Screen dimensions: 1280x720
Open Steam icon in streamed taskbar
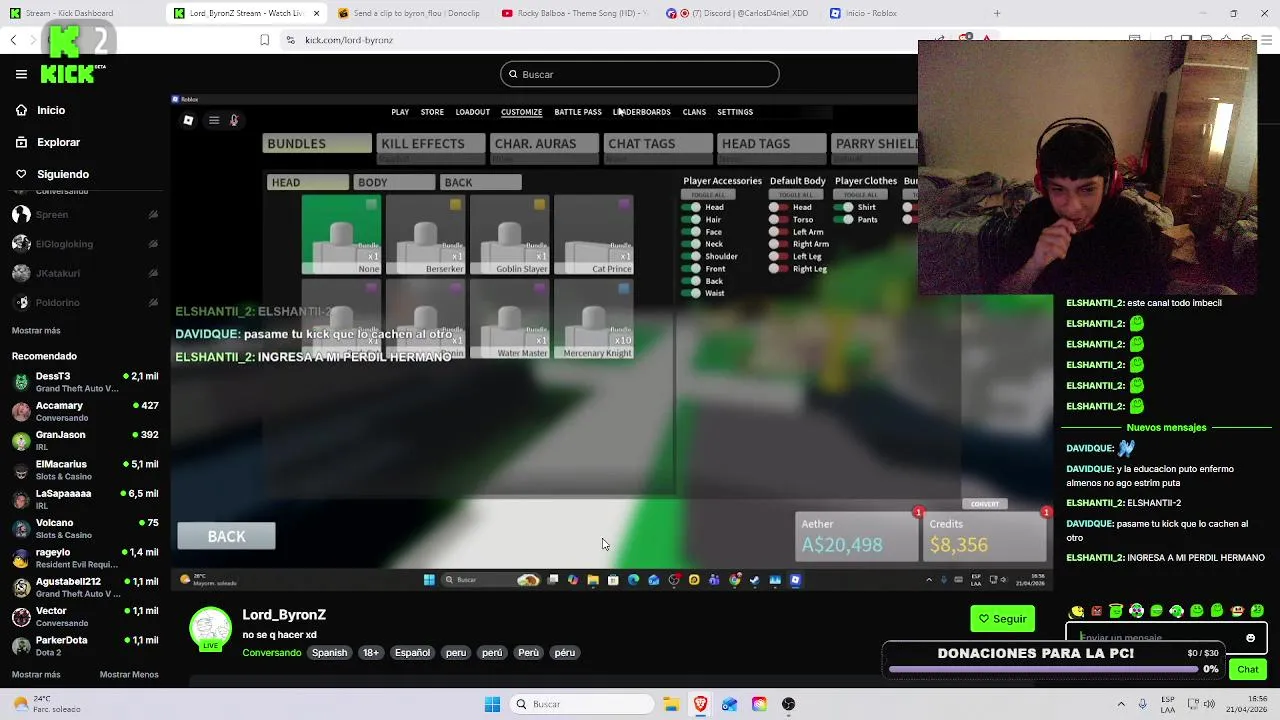coord(755,580)
